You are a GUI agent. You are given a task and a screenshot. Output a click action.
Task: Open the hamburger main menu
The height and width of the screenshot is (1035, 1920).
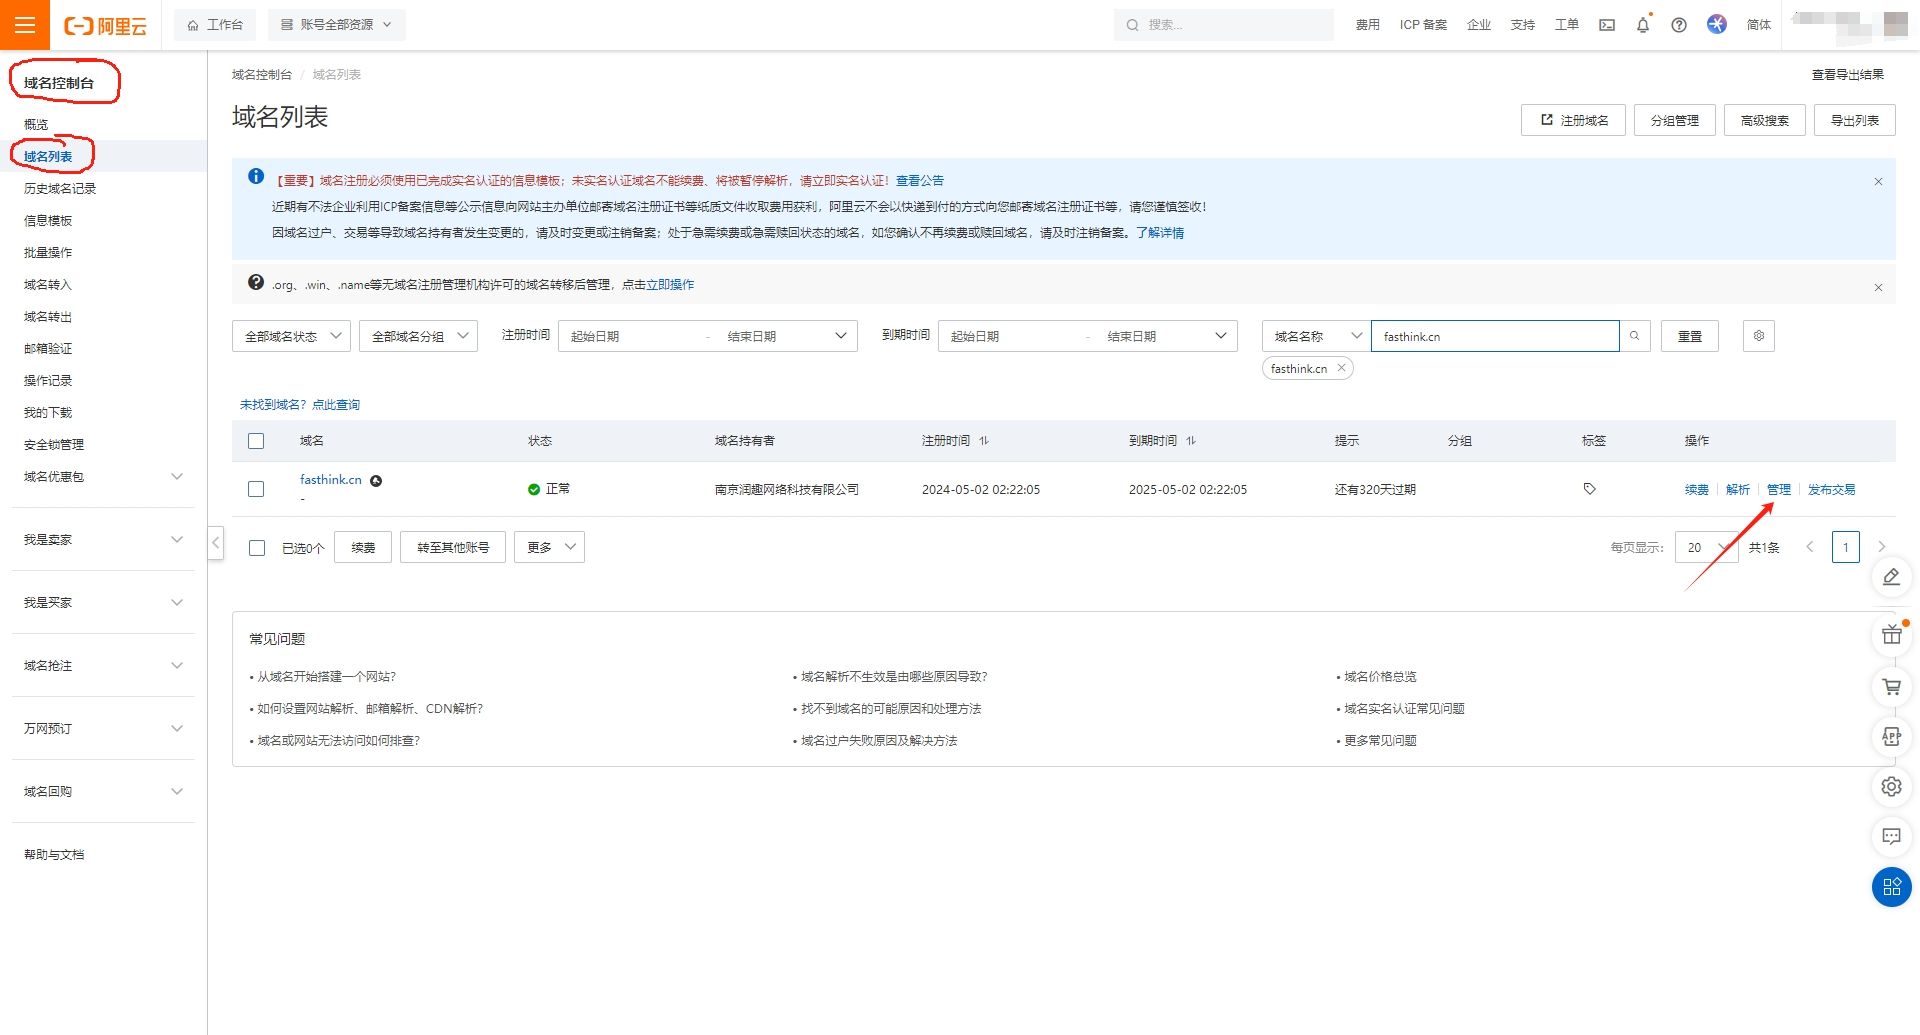25,25
